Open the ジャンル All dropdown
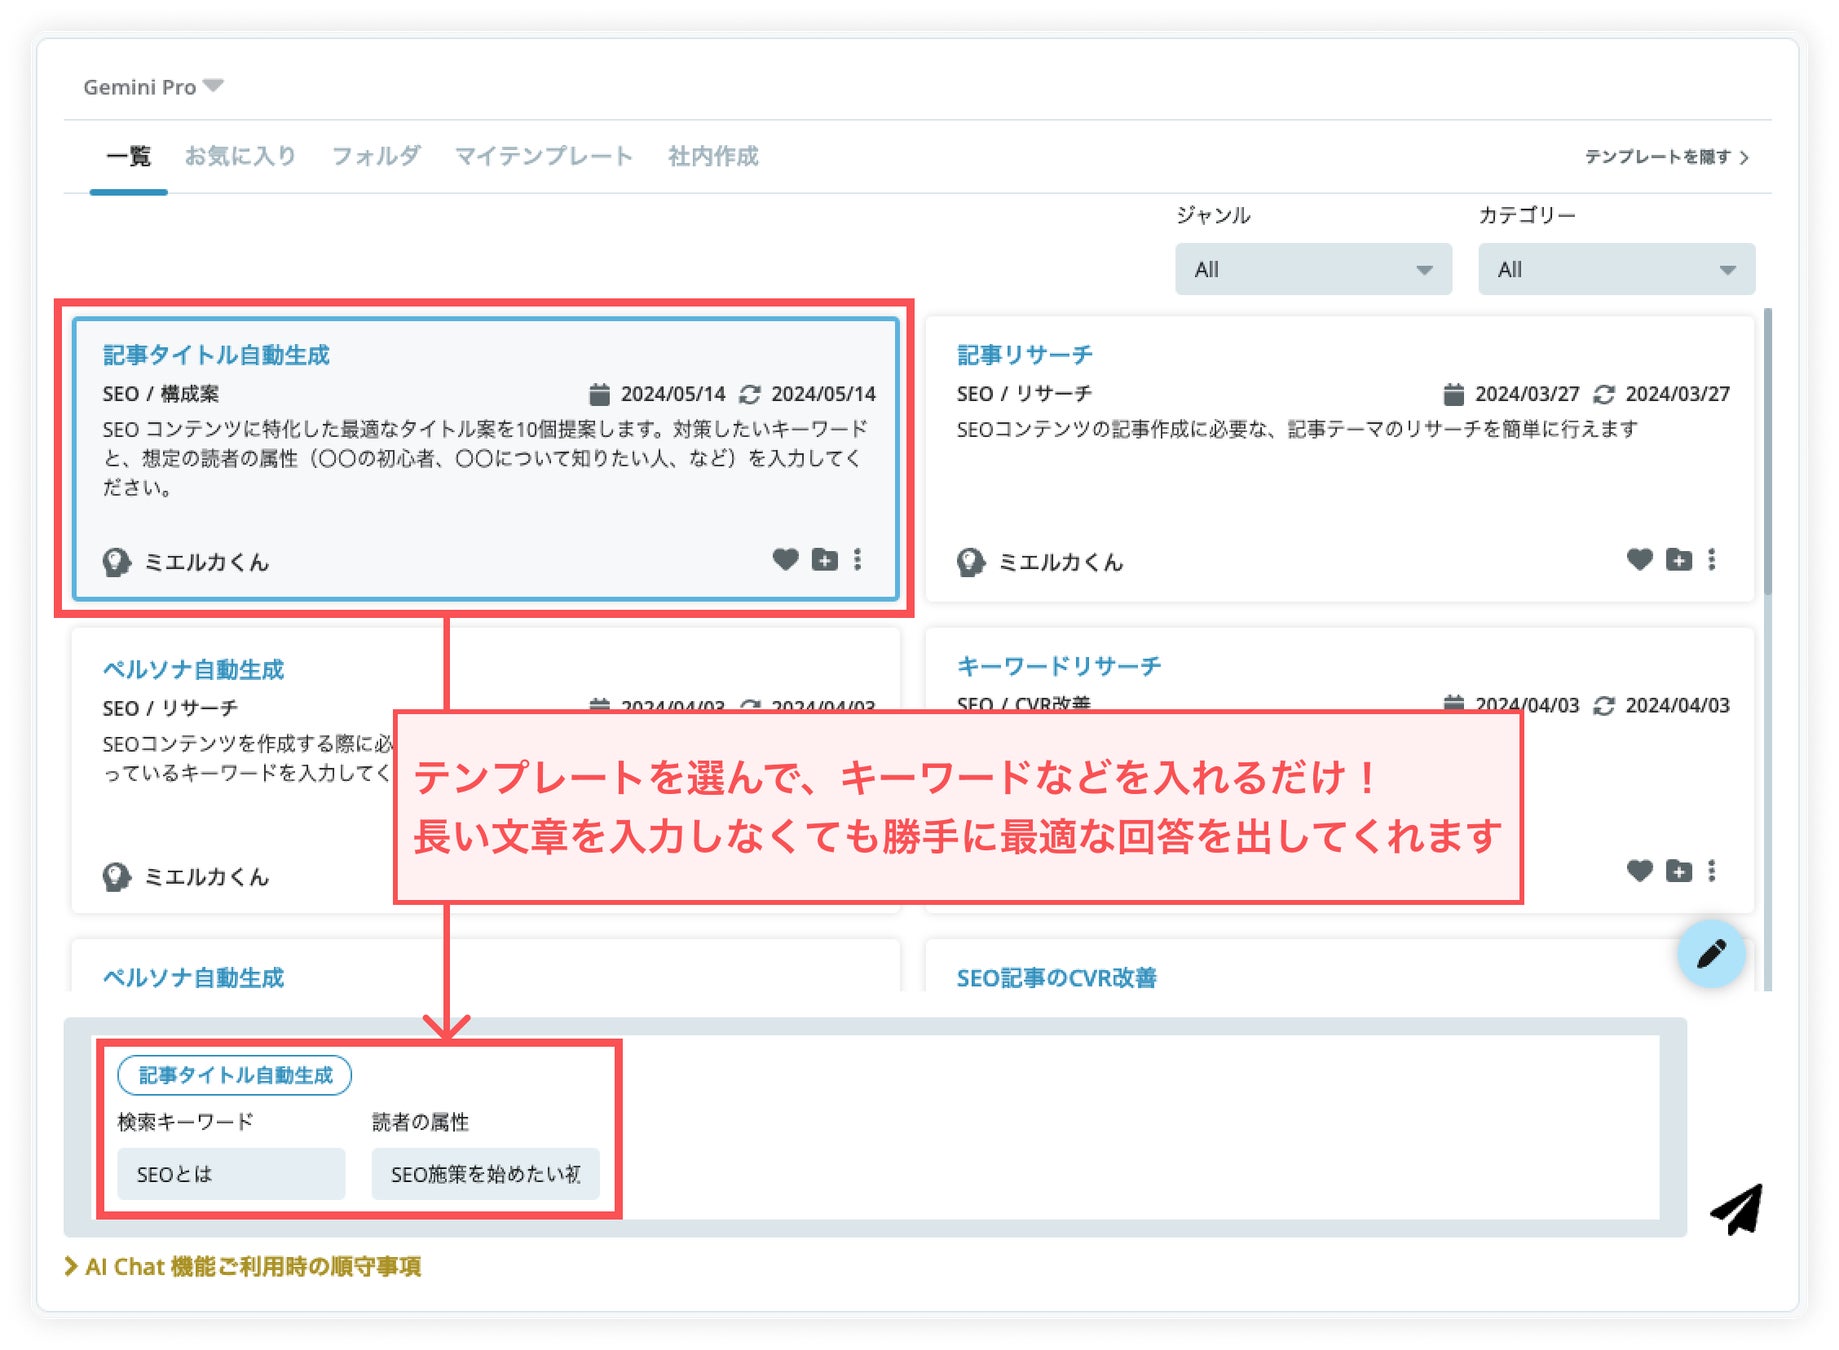The image size is (1839, 1350). [x=1313, y=269]
